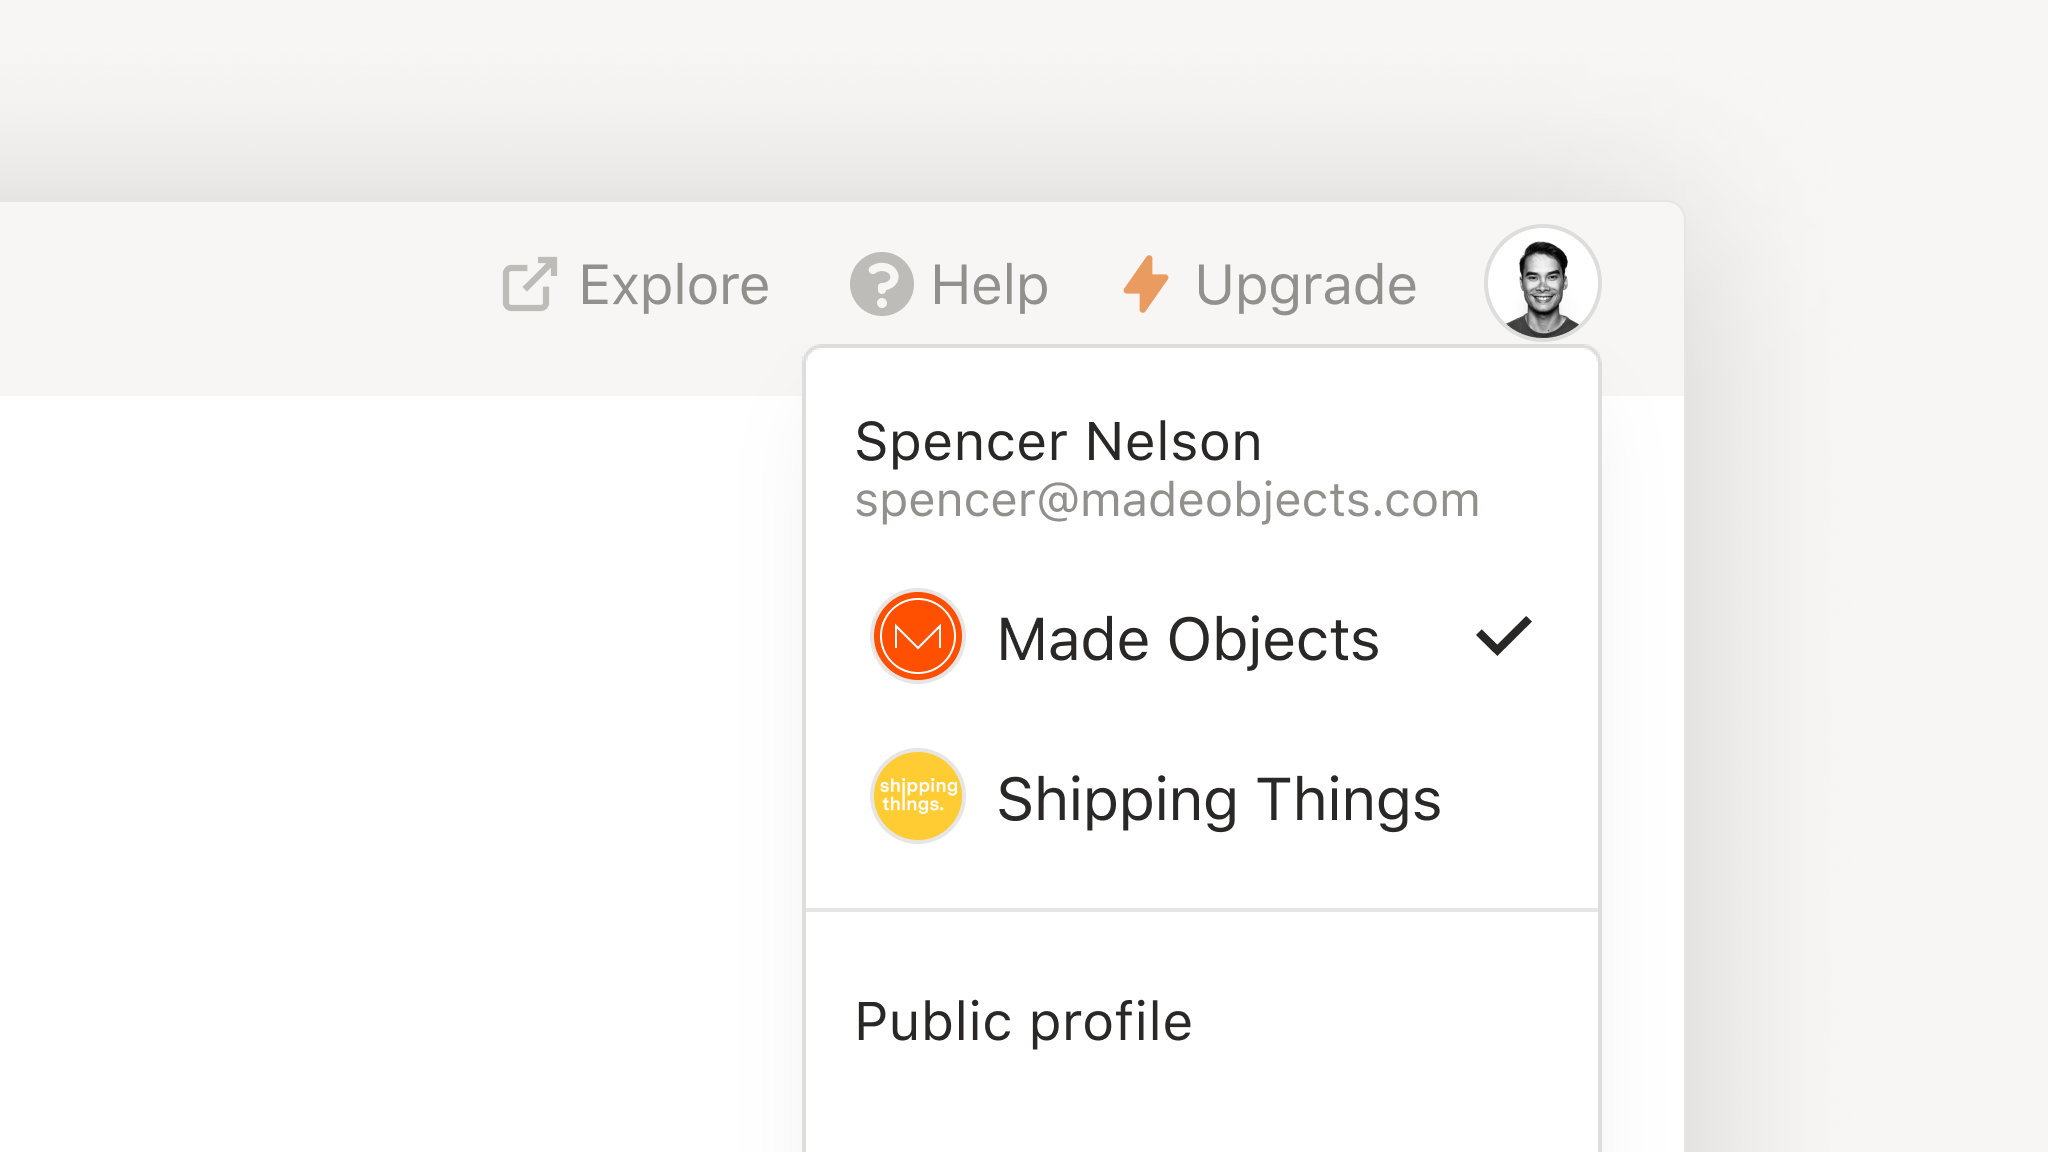Screen dimensions: 2048x1152
Task: Click the yellow Shipping Things logo icon
Action: 917,796
